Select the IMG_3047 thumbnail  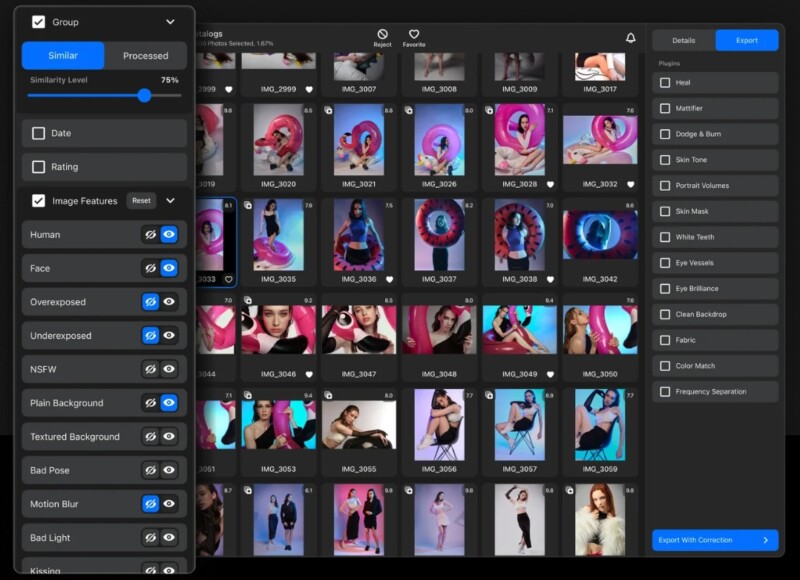coord(359,330)
